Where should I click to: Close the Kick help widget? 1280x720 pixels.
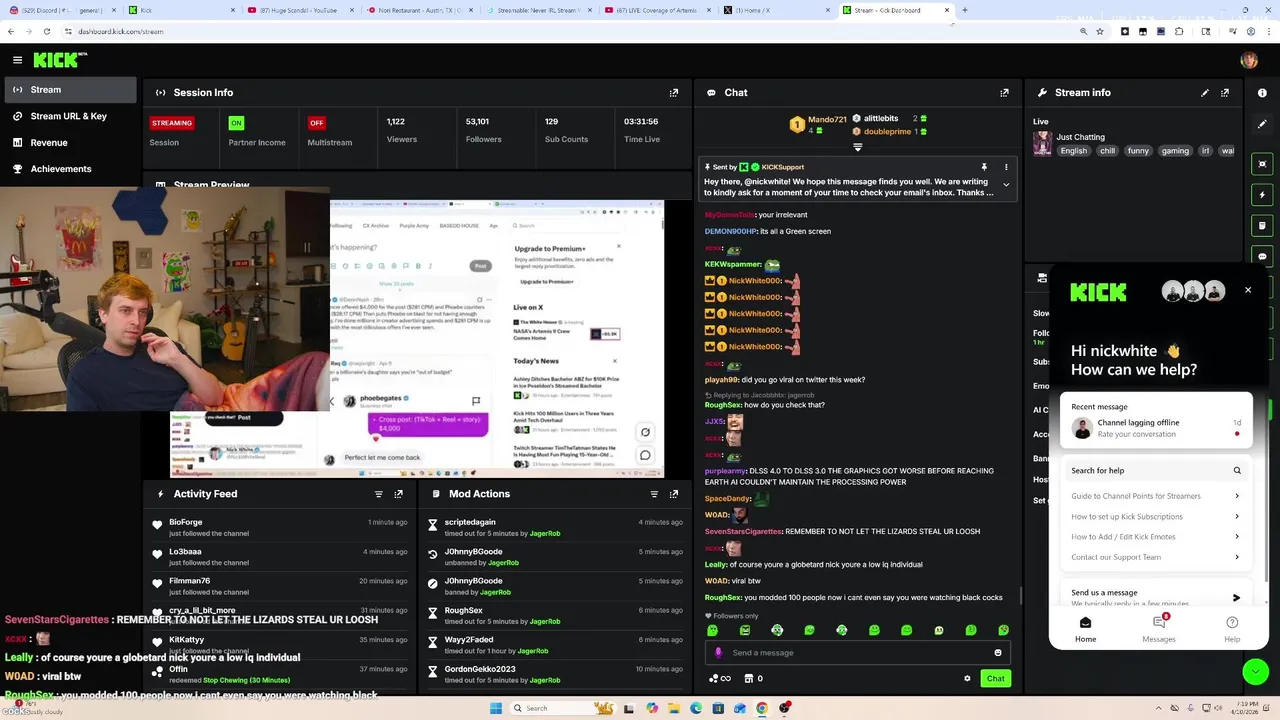pyautogui.click(x=1248, y=290)
